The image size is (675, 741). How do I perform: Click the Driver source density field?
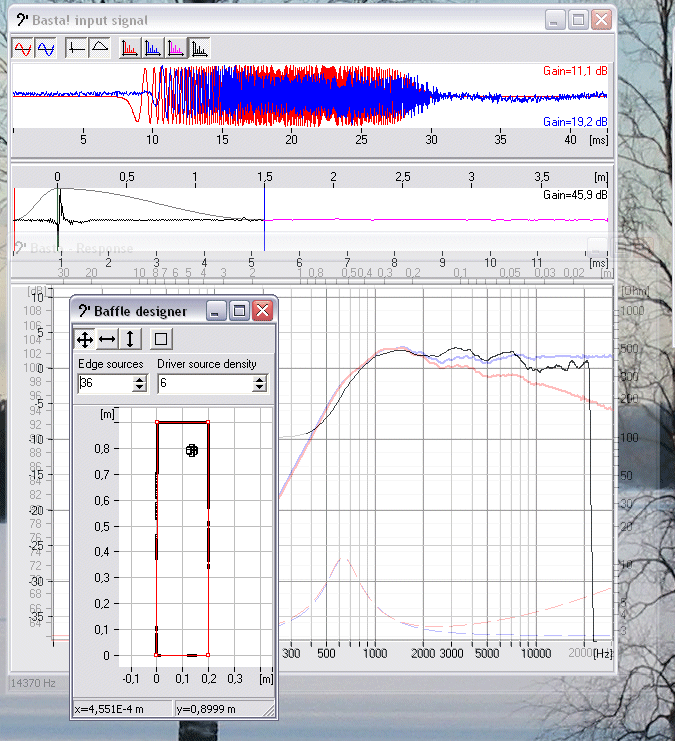pos(205,383)
